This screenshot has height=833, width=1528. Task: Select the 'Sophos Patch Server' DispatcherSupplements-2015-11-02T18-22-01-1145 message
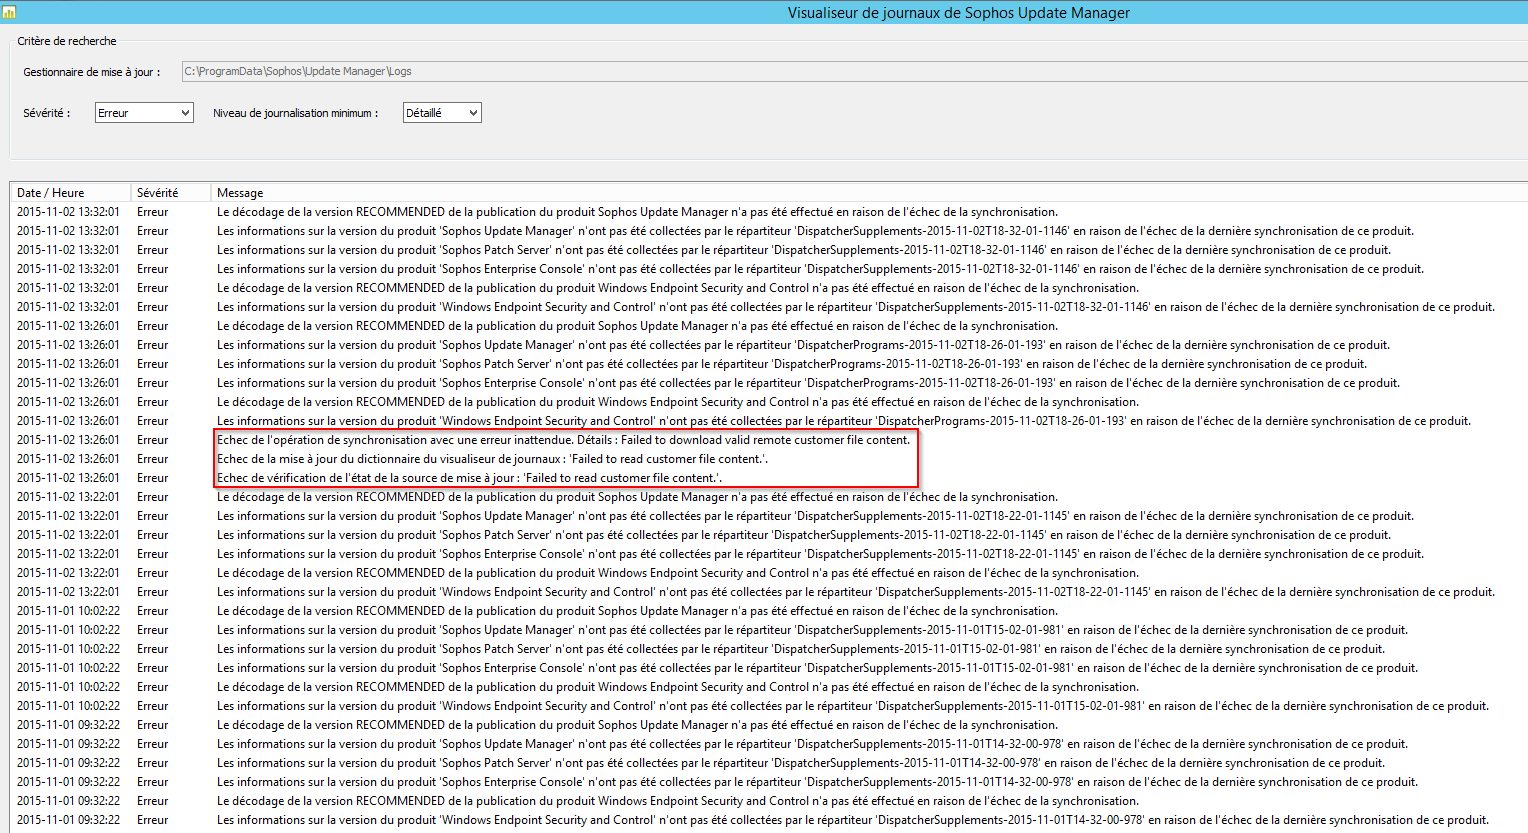803,535
